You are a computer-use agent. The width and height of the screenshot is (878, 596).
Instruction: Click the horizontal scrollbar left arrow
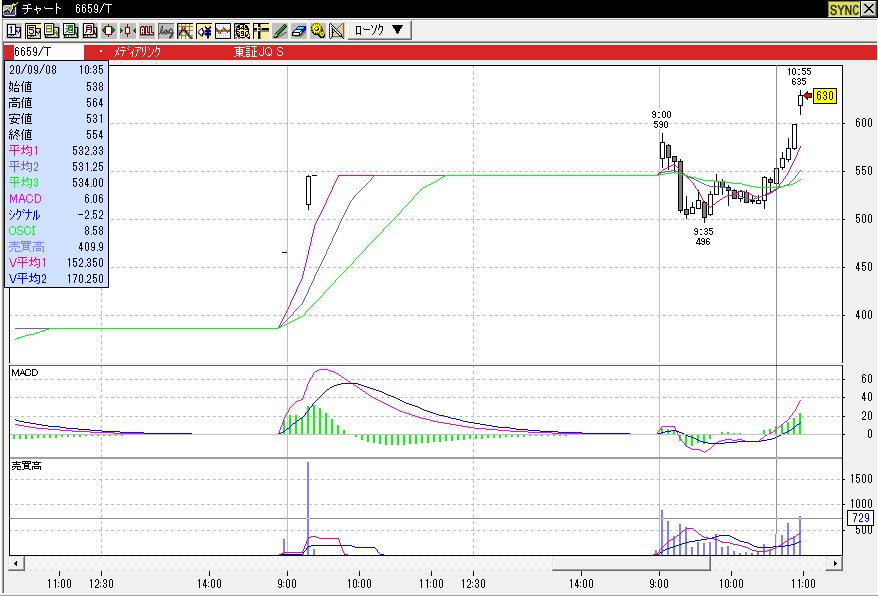pos(15,564)
